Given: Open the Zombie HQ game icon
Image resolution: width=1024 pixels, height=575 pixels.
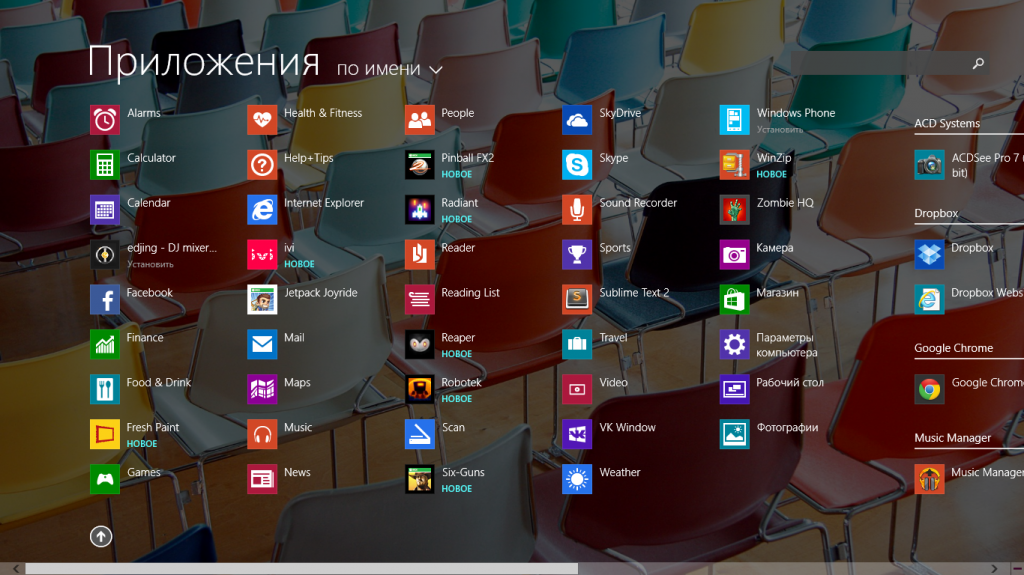Looking at the screenshot, I should (x=734, y=210).
